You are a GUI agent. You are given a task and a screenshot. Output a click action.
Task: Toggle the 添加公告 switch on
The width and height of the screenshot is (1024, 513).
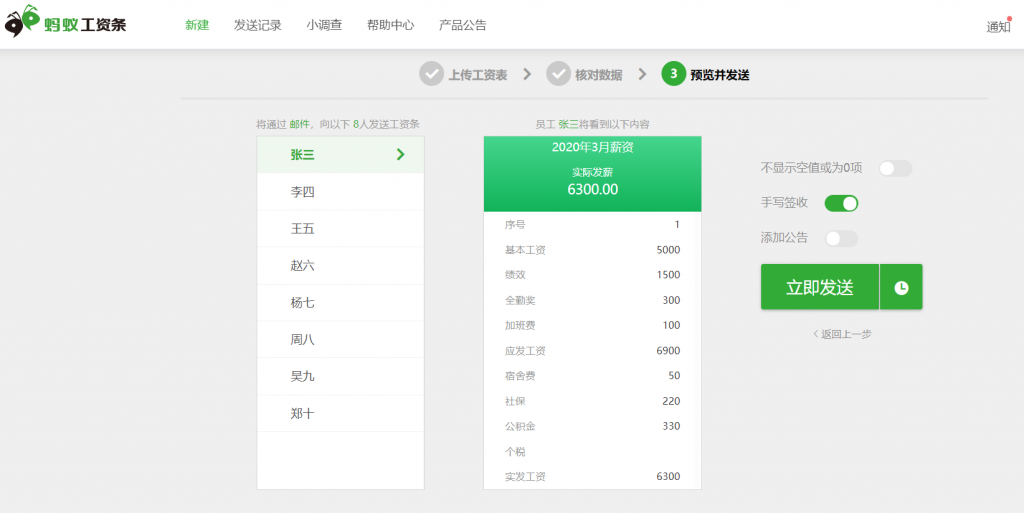coord(841,238)
